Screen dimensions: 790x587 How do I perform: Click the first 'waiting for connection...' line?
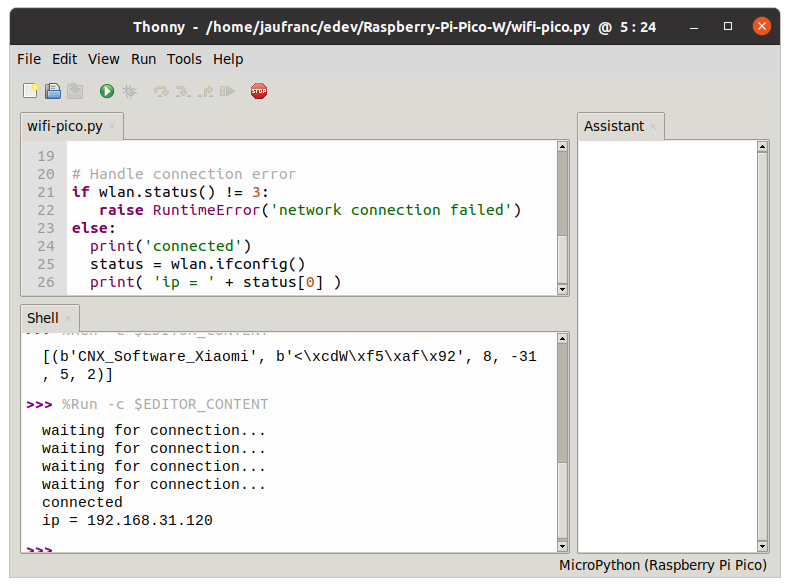pos(154,430)
